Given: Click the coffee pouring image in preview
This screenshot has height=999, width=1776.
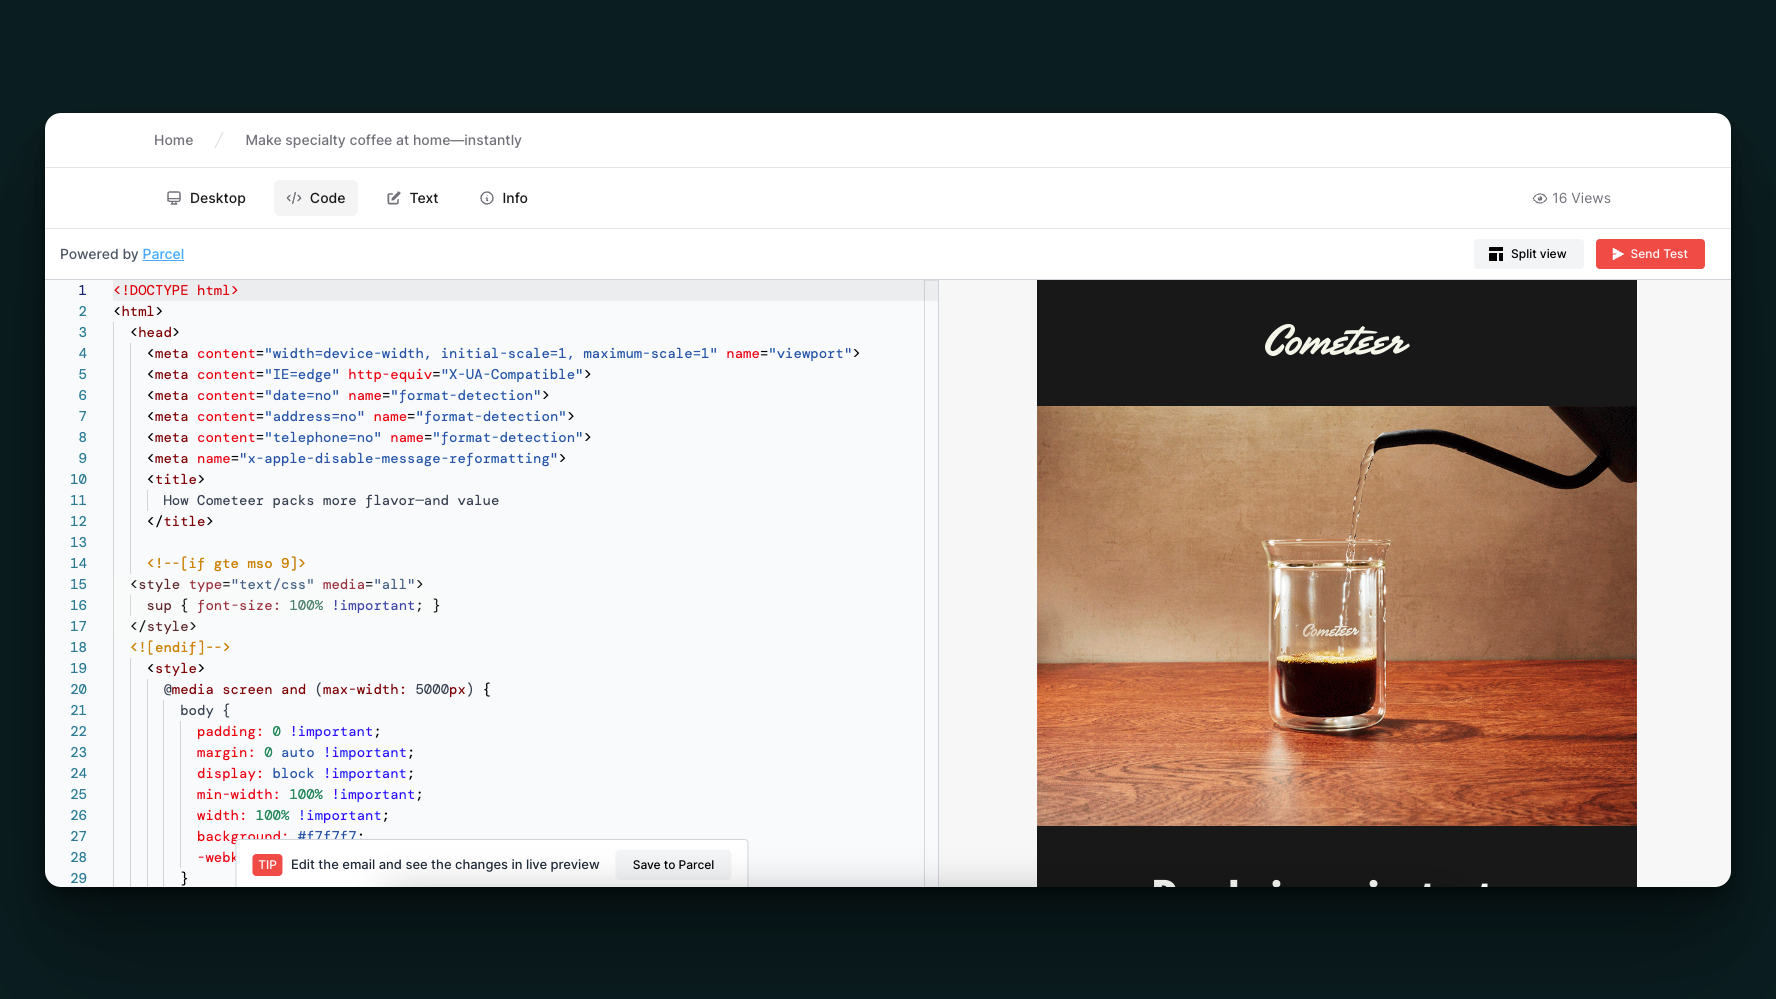Looking at the screenshot, I should click(1337, 616).
